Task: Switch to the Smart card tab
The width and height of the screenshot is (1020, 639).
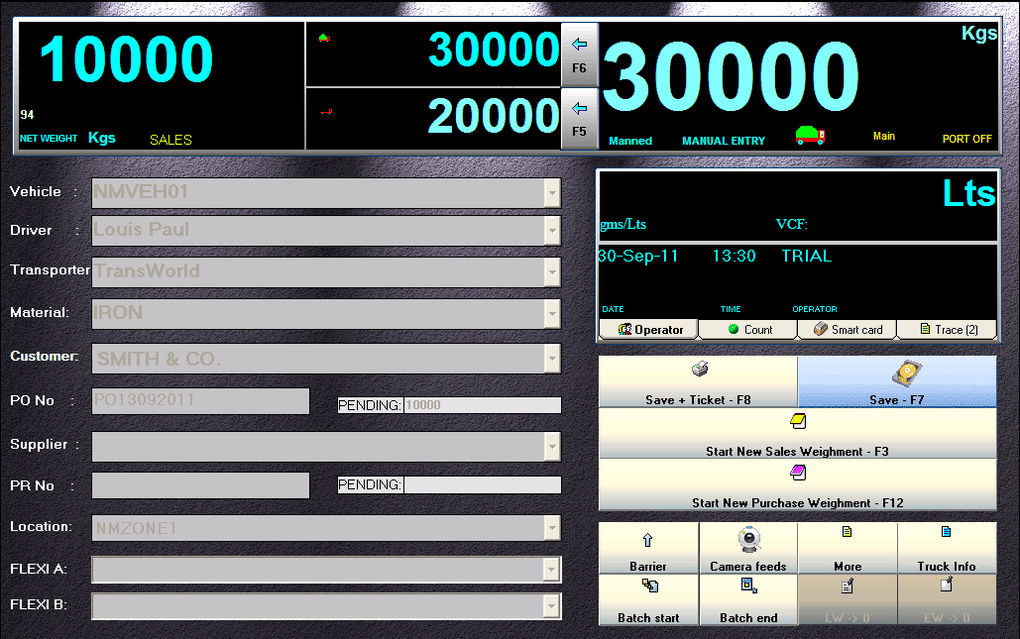Action: tap(847, 329)
